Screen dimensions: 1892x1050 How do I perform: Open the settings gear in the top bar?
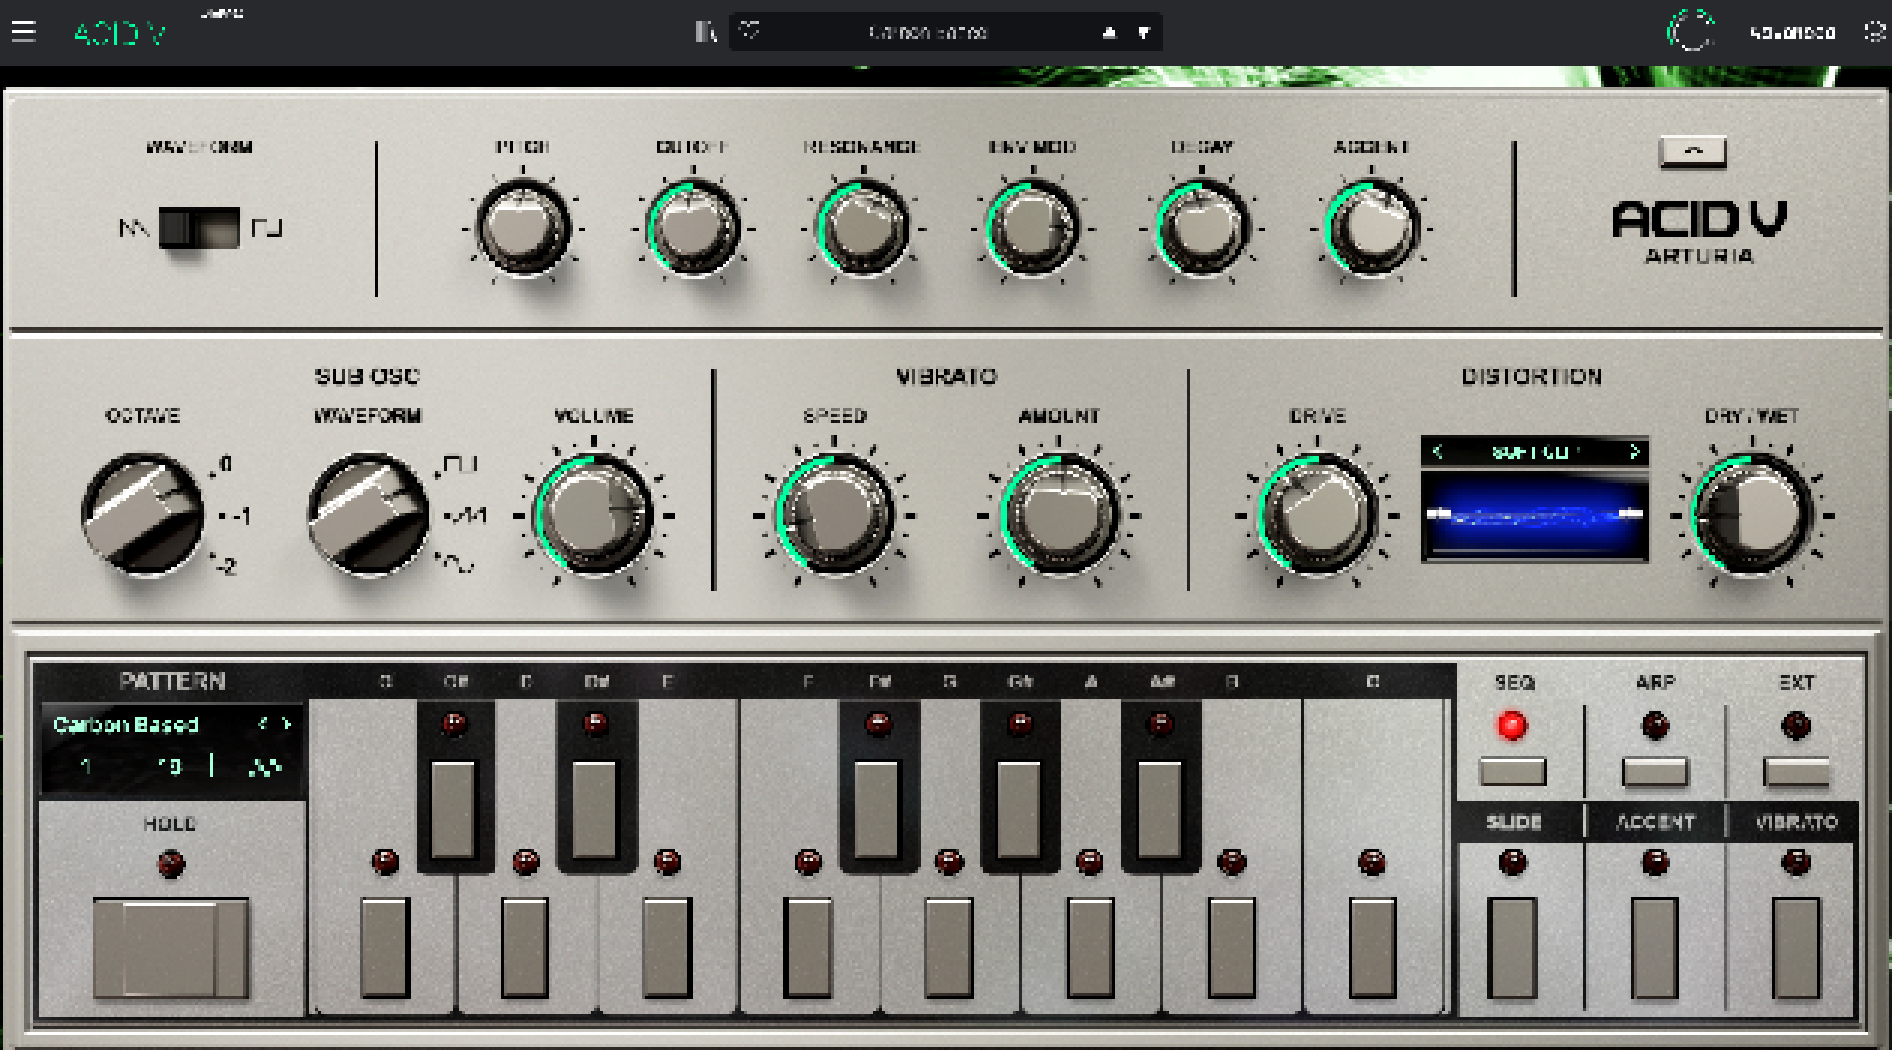point(1874,32)
